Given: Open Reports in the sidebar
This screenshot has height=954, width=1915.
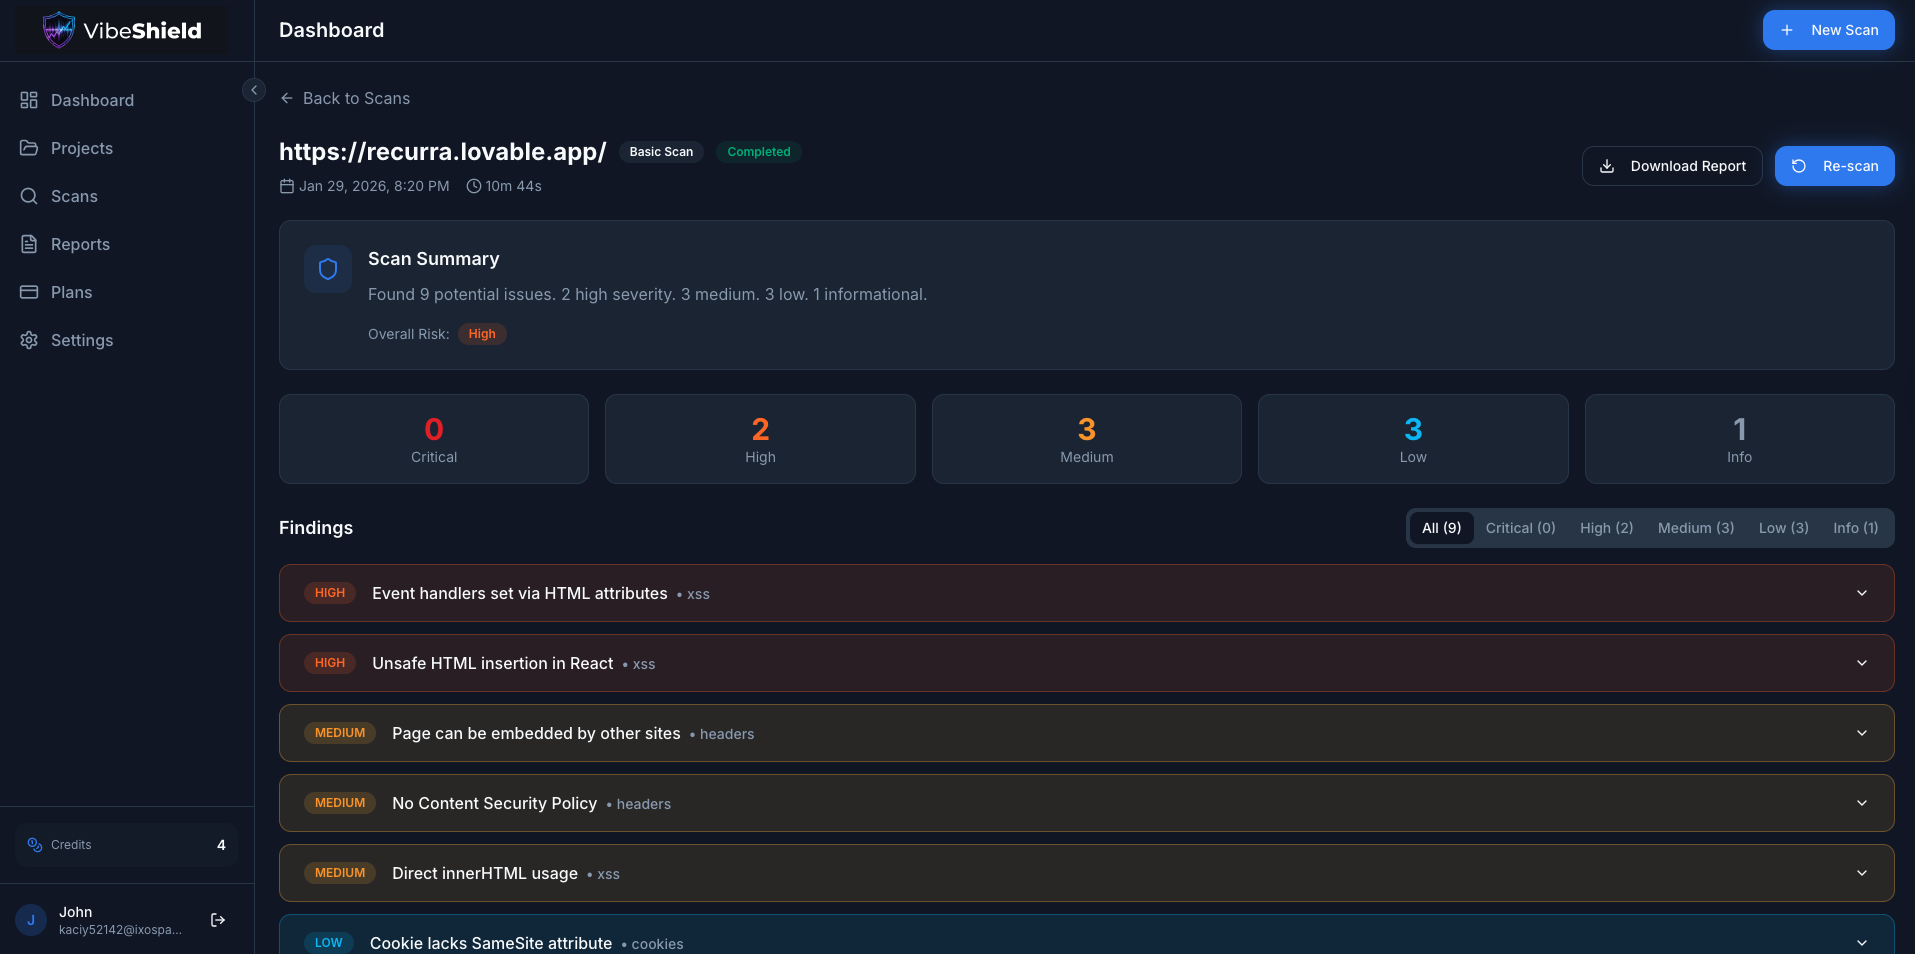Looking at the screenshot, I should (x=80, y=244).
